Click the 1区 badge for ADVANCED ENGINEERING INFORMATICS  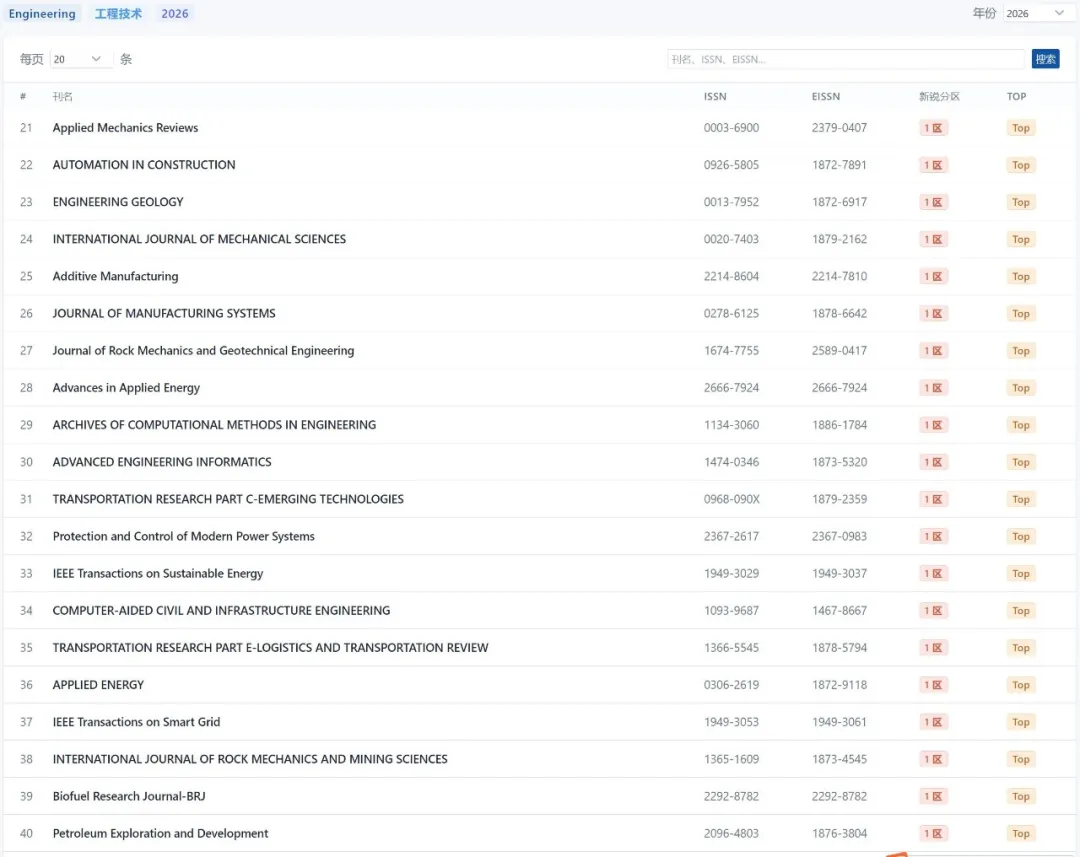point(933,462)
